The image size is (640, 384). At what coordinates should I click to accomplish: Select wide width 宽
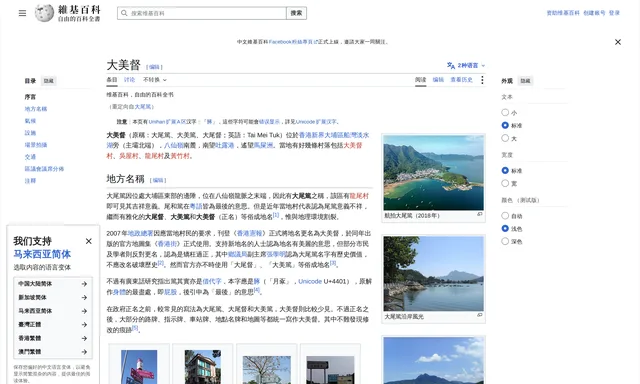505,183
